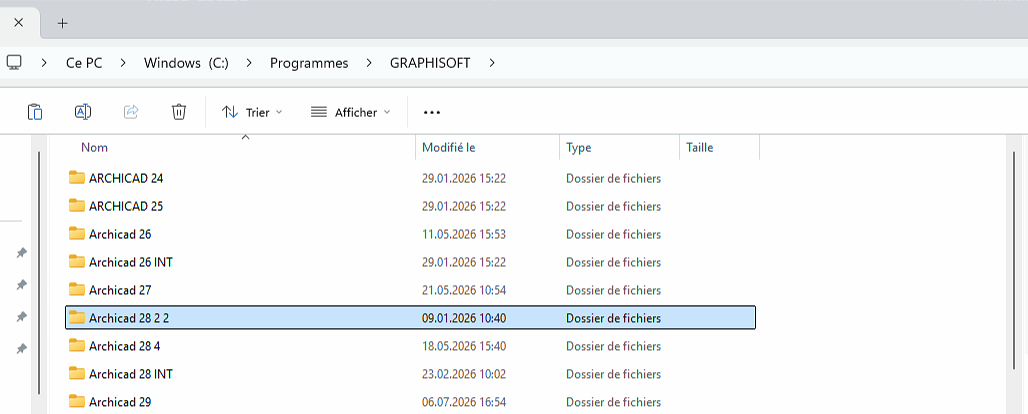Select the ARCHICAD 25 folder

(x=410, y=206)
